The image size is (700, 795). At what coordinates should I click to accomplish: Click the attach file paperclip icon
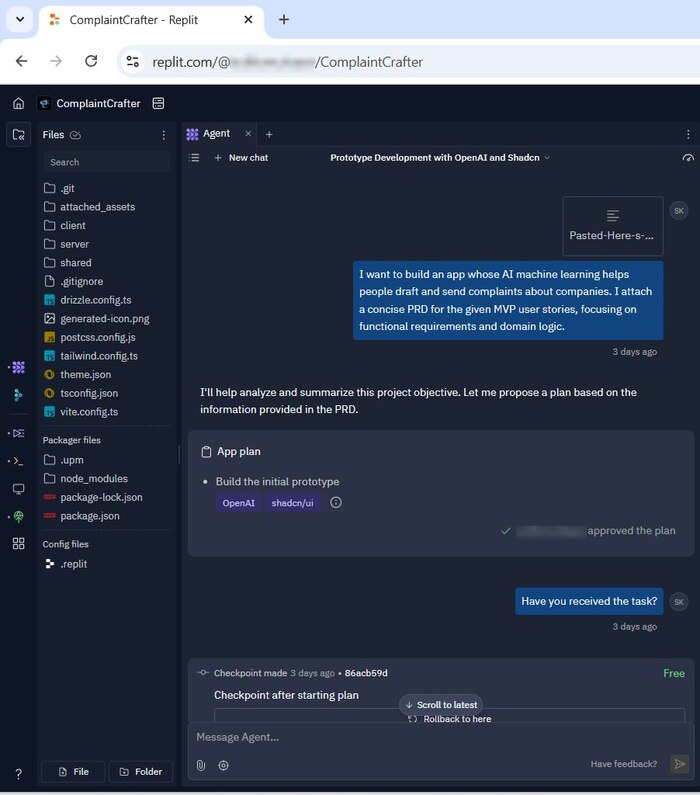coord(200,765)
